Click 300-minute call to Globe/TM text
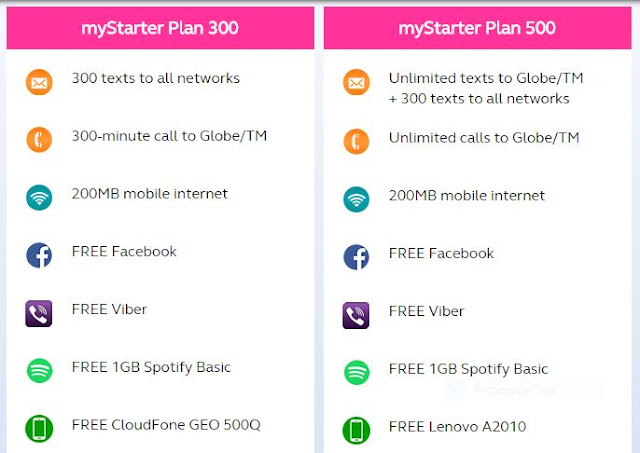640x453 pixels. point(169,136)
